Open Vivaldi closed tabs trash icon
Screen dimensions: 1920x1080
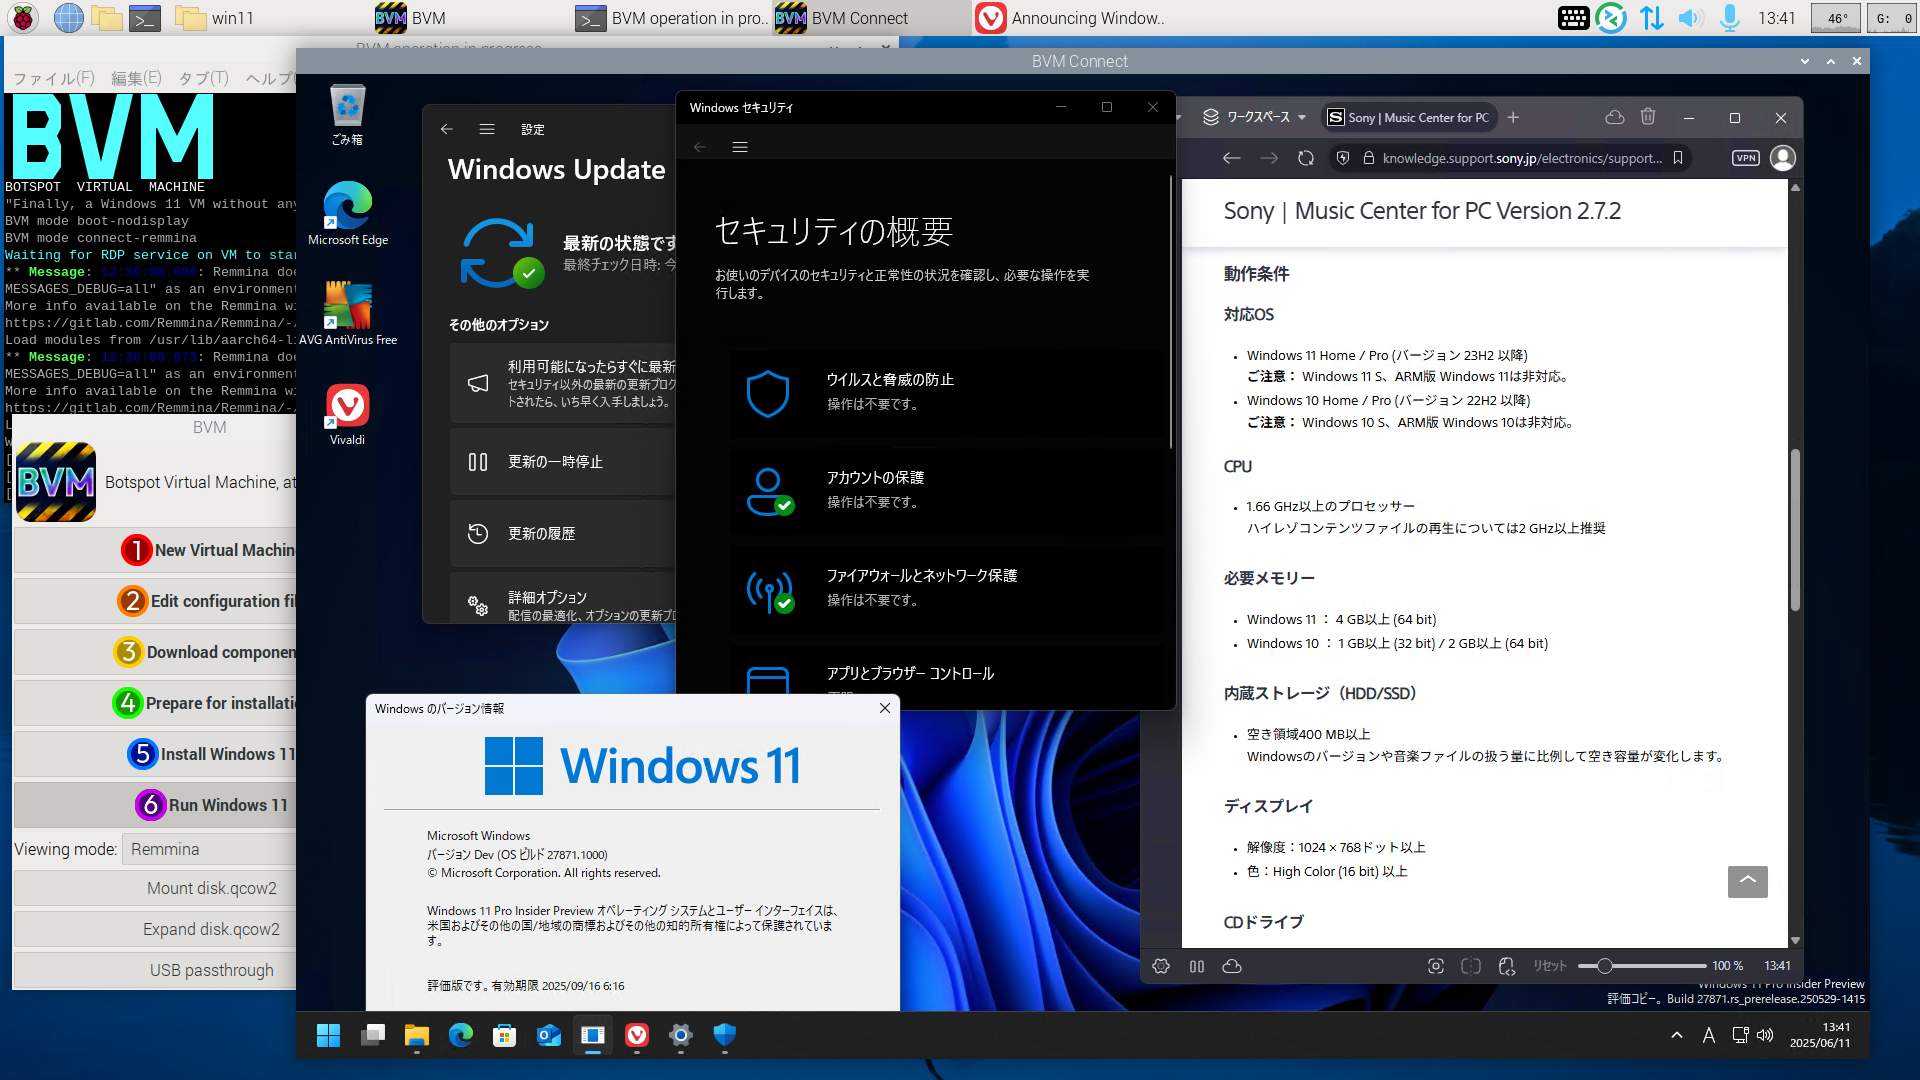[1648, 117]
